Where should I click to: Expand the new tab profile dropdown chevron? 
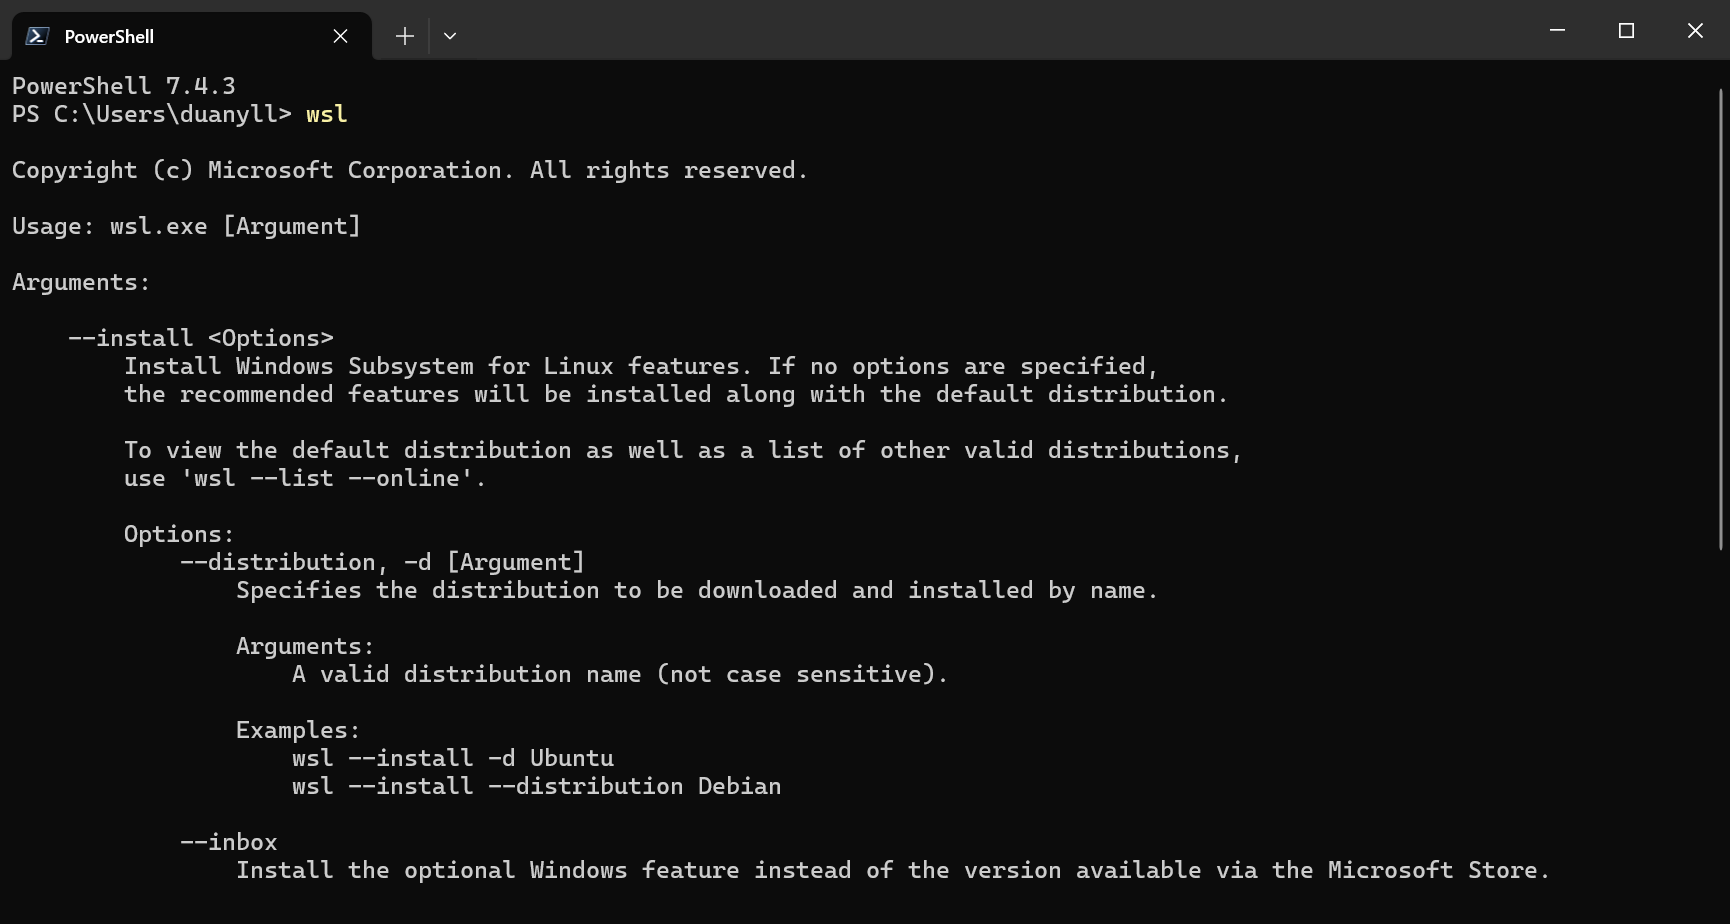coord(450,36)
